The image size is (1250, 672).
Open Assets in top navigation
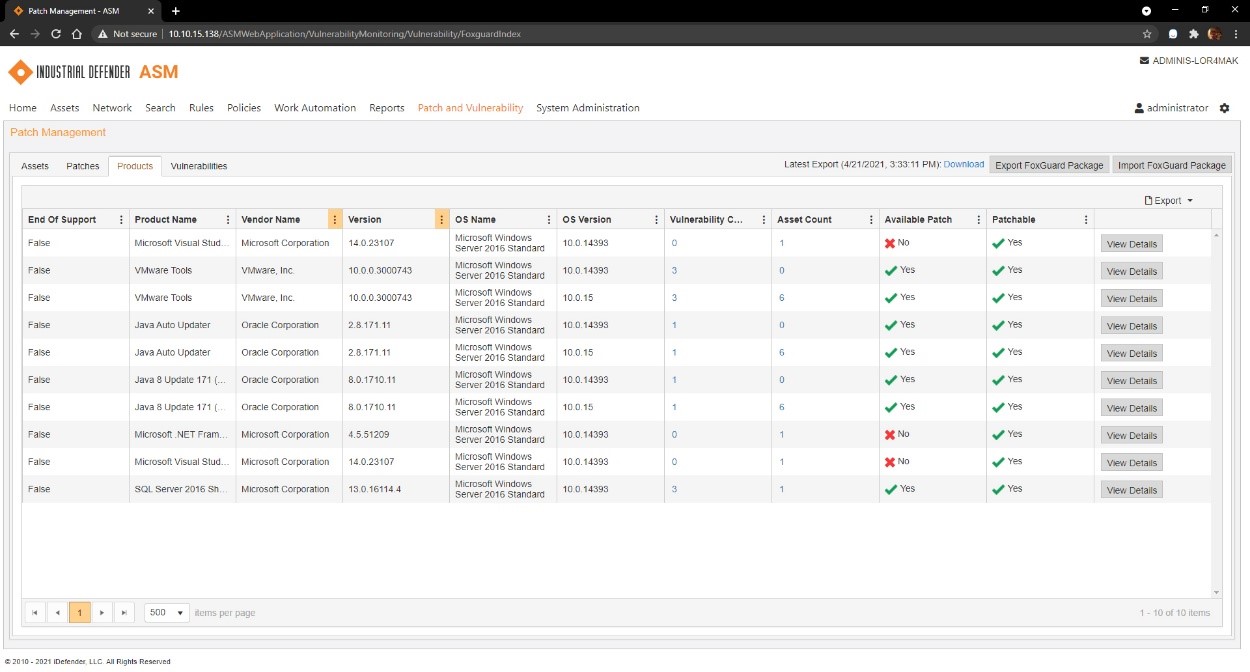tap(65, 108)
